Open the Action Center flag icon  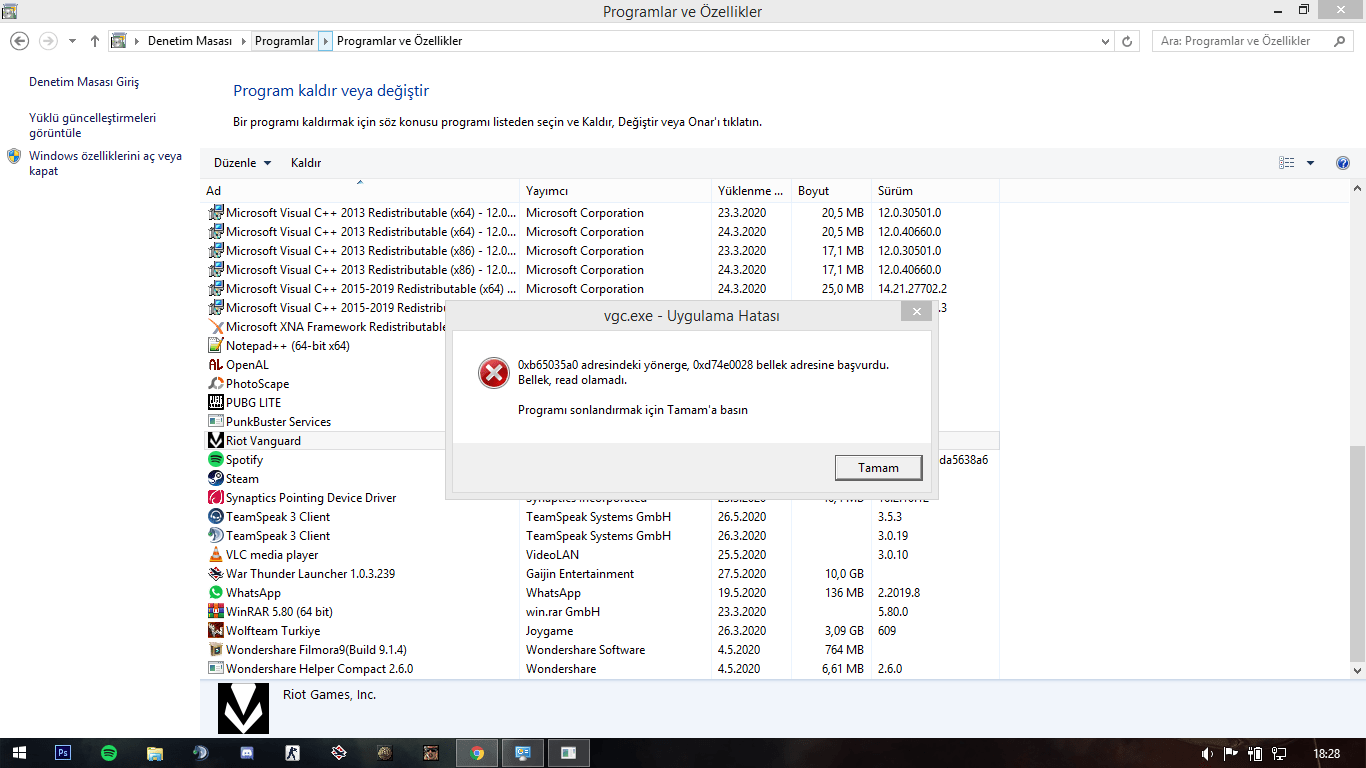[1232, 753]
